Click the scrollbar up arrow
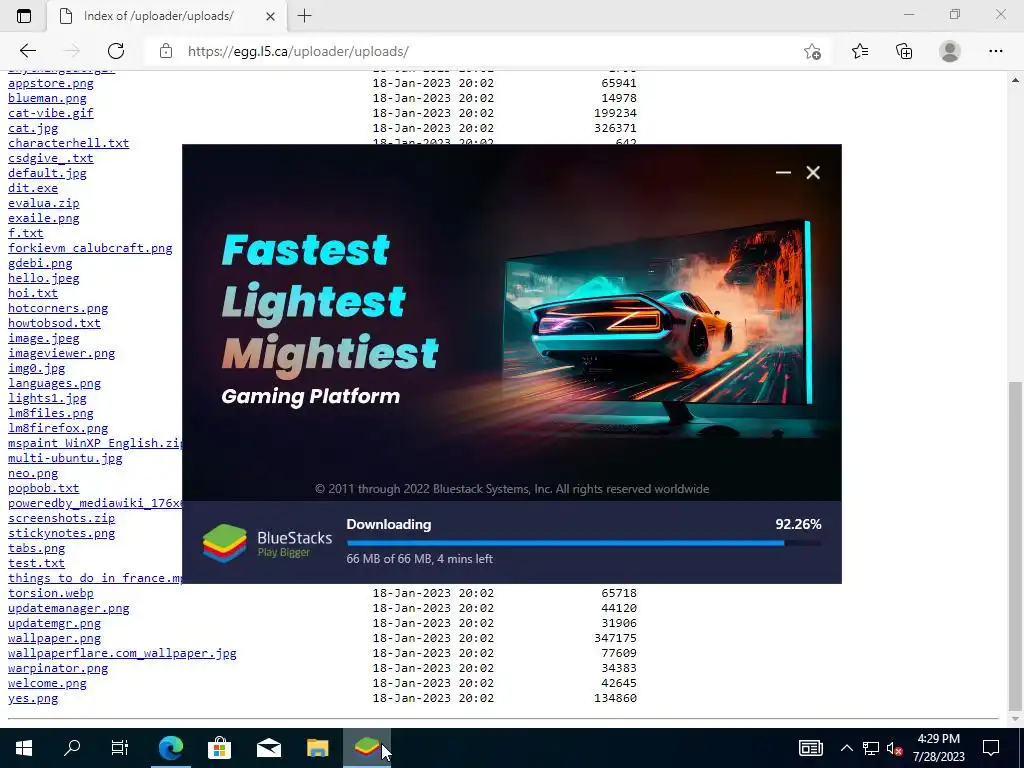Image resolution: width=1024 pixels, height=768 pixels. coord(1016,80)
